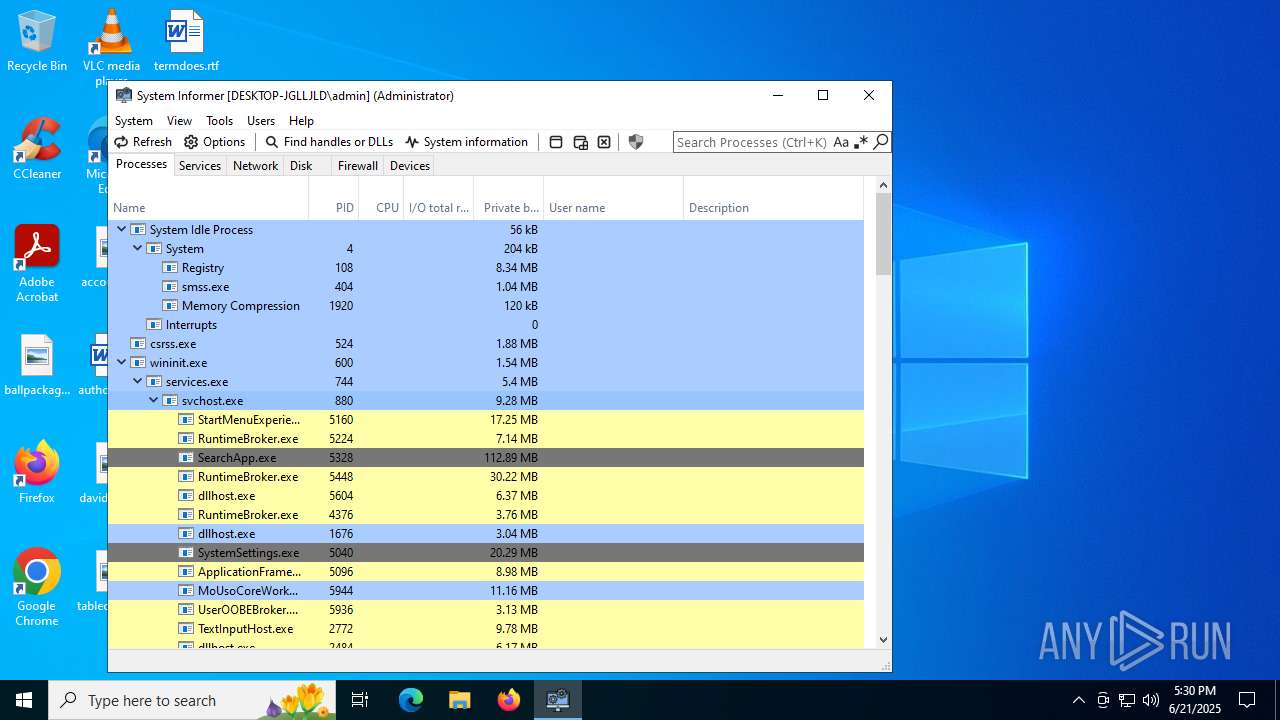
Task: Switch to the Network tab
Action: coord(255,166)
